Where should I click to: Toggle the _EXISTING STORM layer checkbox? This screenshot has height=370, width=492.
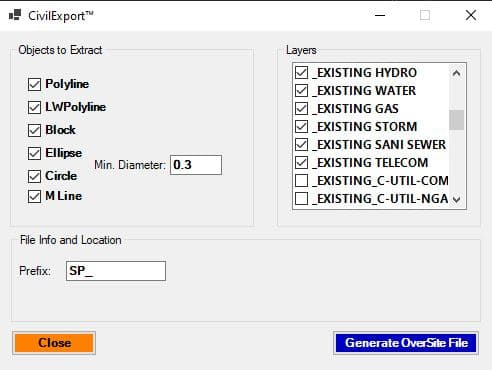click(302, 127)
